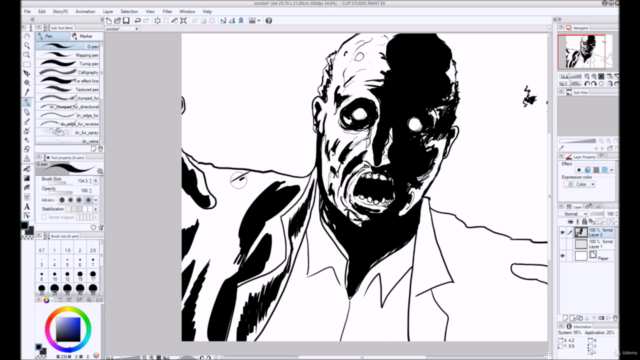The image size is (640, 360).
Task: Toggle visibility eye of Paper layer
Action: pos(563,256)
